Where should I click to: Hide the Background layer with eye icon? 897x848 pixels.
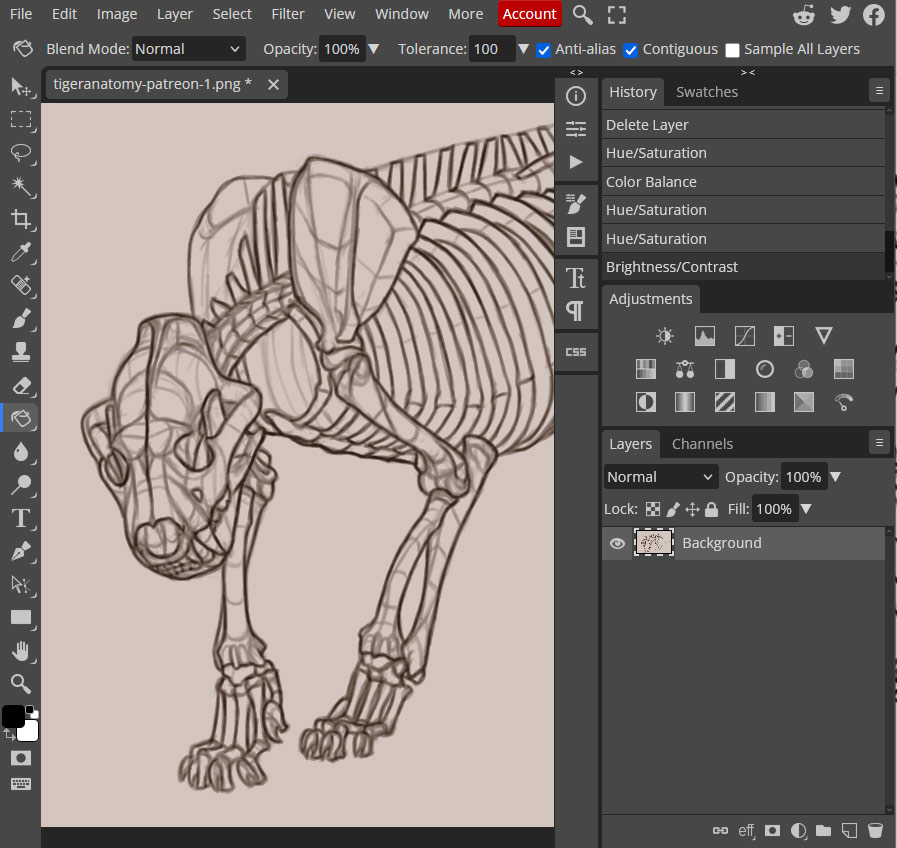tap(617, 543)
